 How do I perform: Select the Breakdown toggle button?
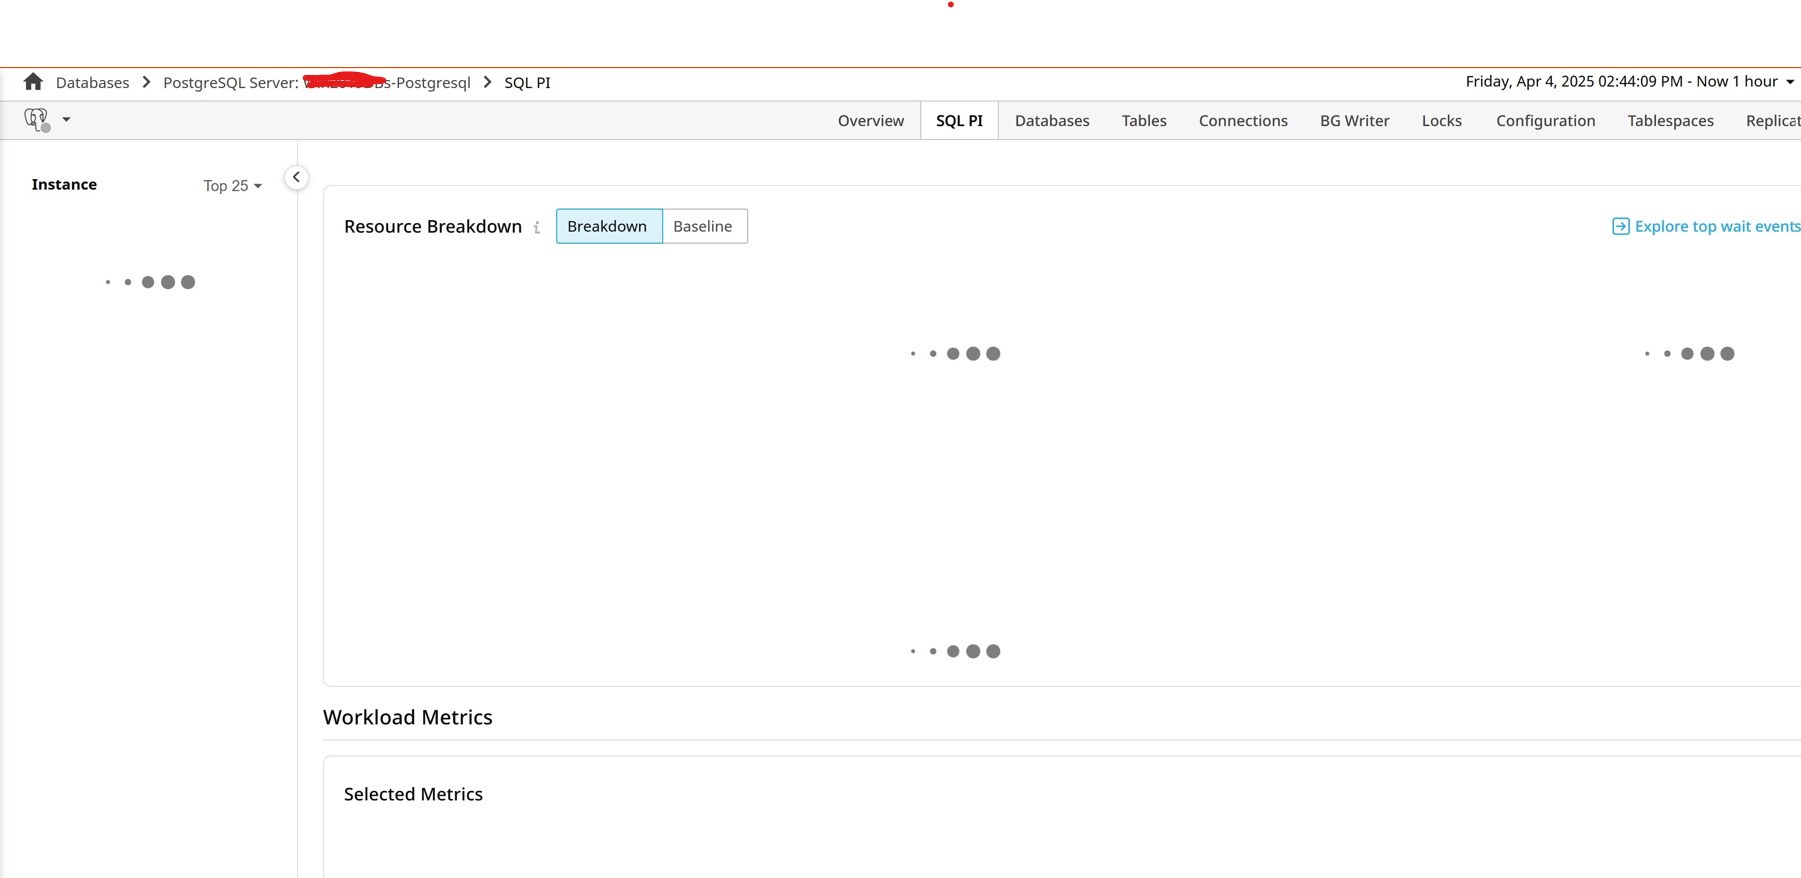(608, 226)
